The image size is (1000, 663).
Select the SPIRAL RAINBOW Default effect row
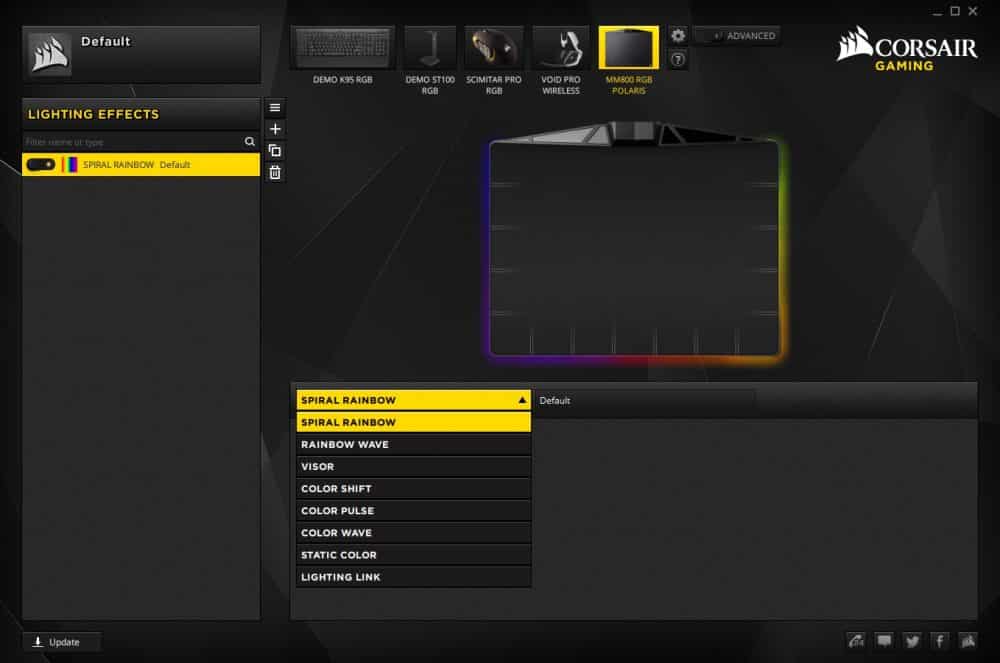[x=141, y=164]
